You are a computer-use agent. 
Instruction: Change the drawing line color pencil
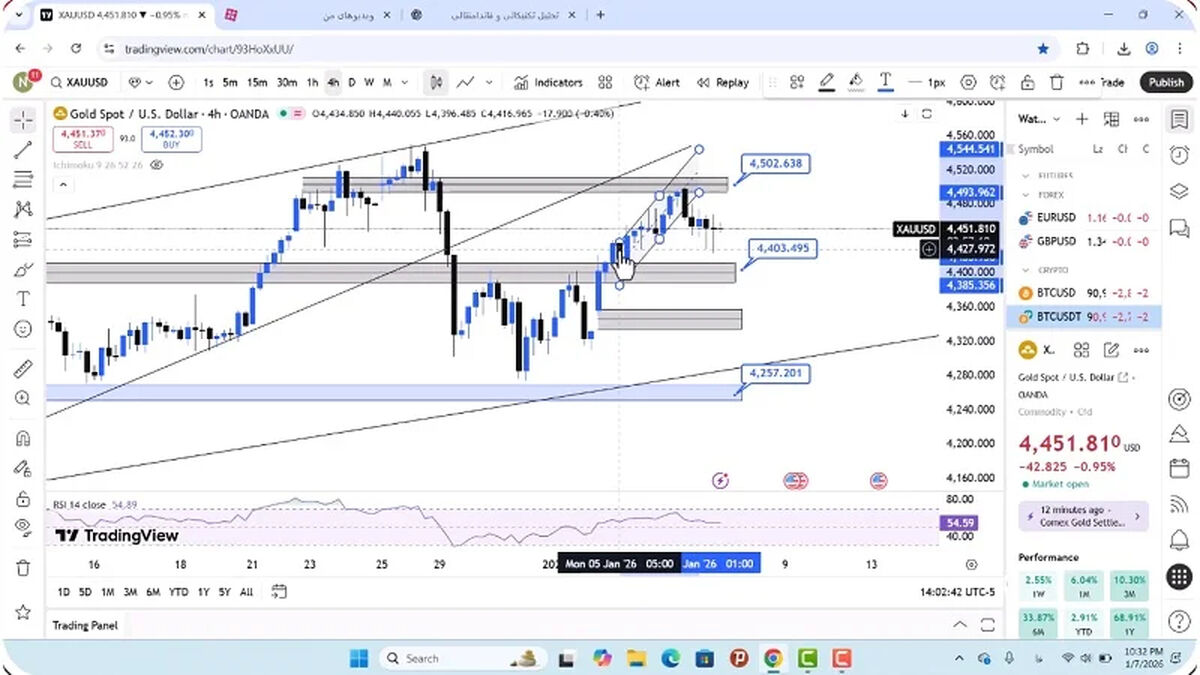[x=826, y=83]
